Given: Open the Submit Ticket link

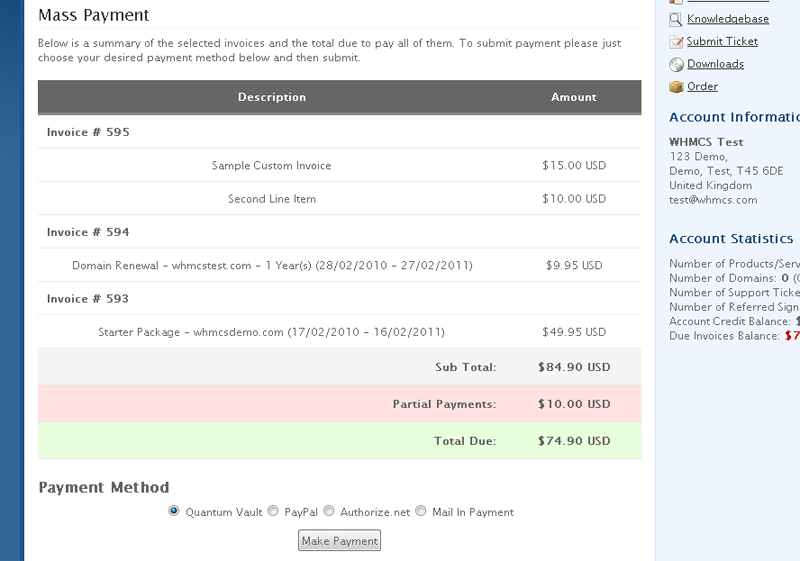Looking at the screenshot, I should point(722,41).
